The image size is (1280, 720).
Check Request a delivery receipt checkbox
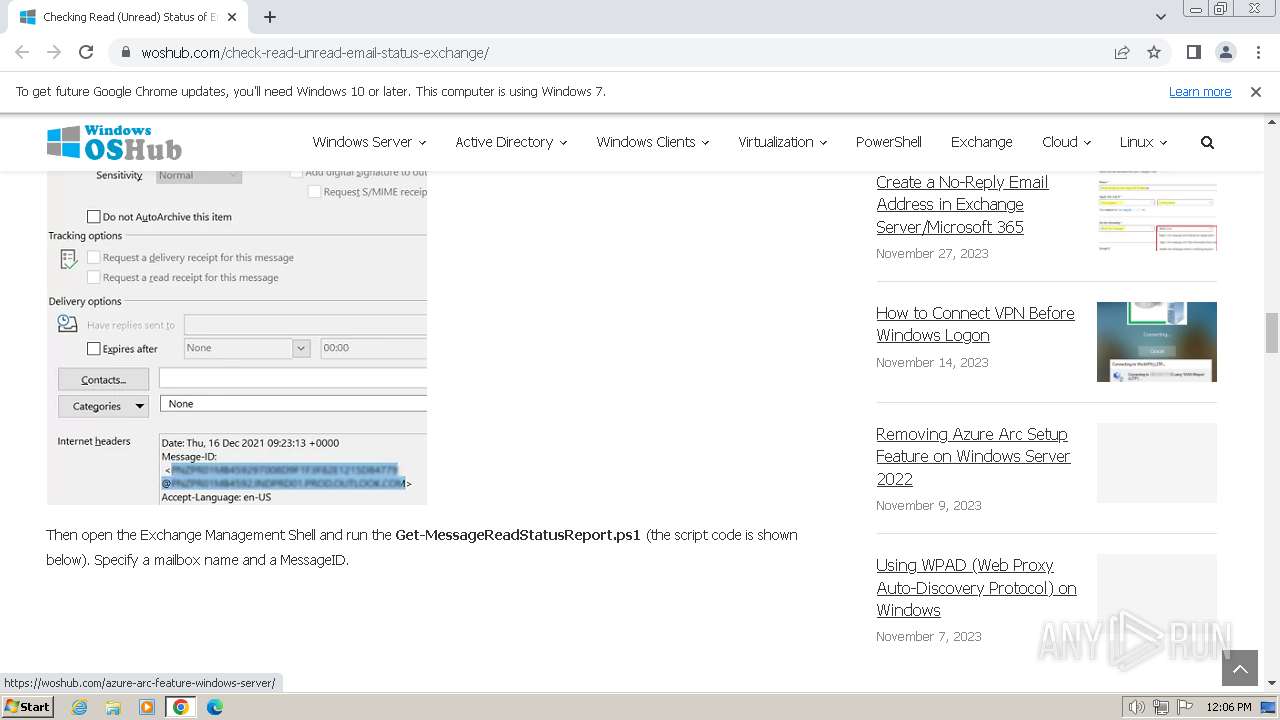click(94, 257)
